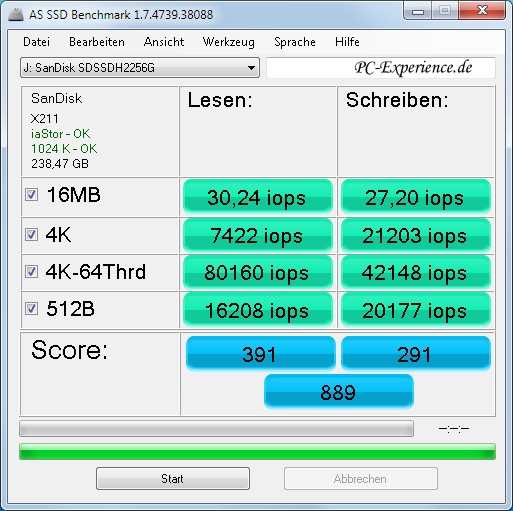Minimize the AS SSD Benchmark window
This screenshot has height=511, width=513.
(418, 11)
